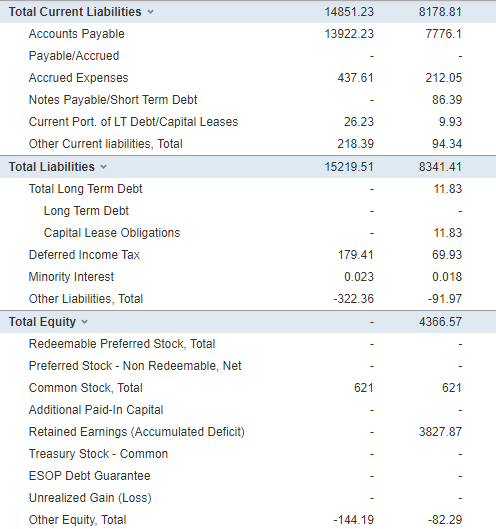Select Accrued Expenses value 212.05

click(444, 78)
